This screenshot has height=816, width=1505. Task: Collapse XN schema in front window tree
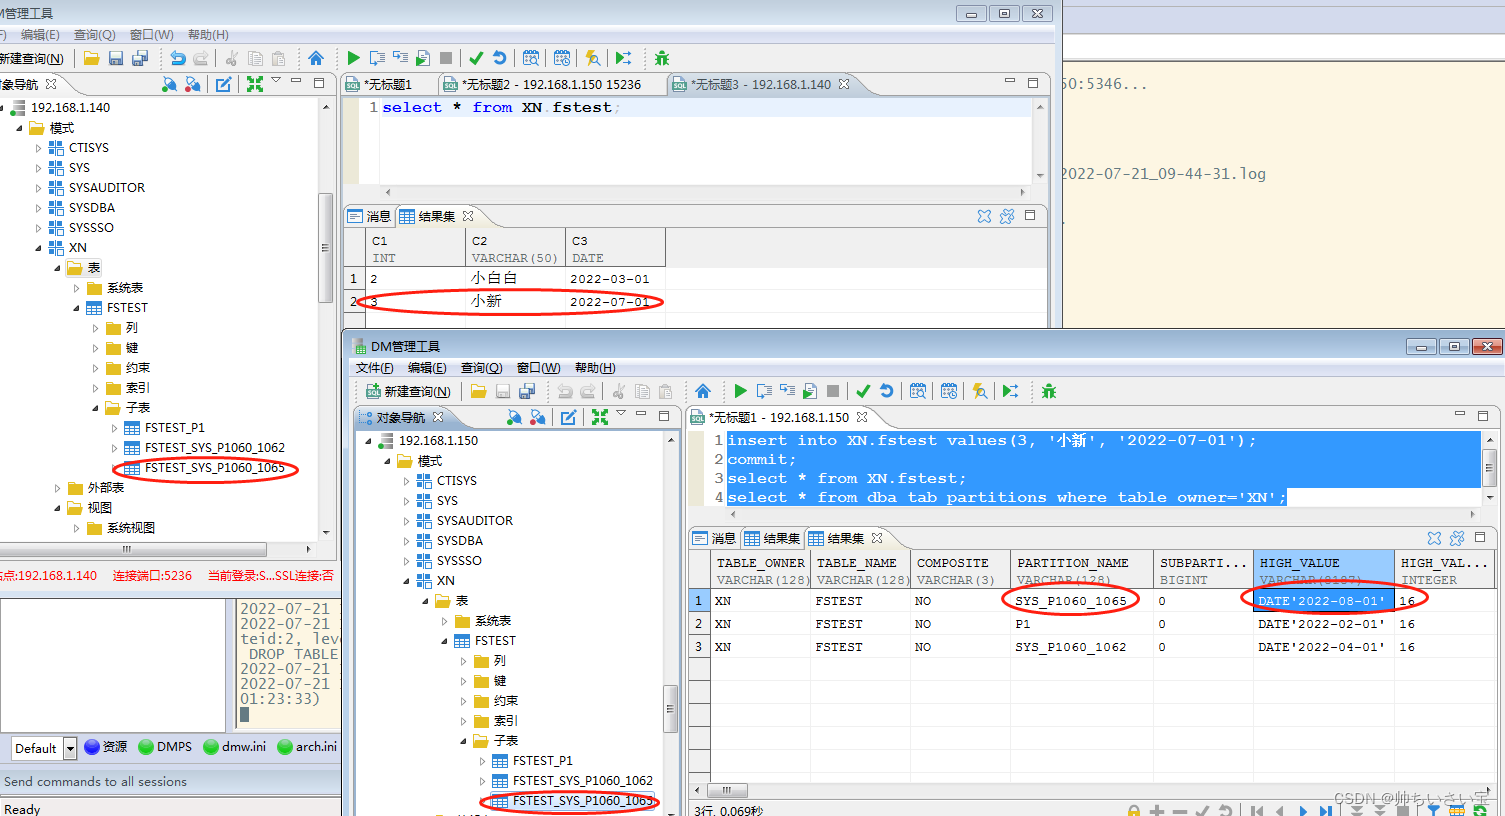coord(407,581)
